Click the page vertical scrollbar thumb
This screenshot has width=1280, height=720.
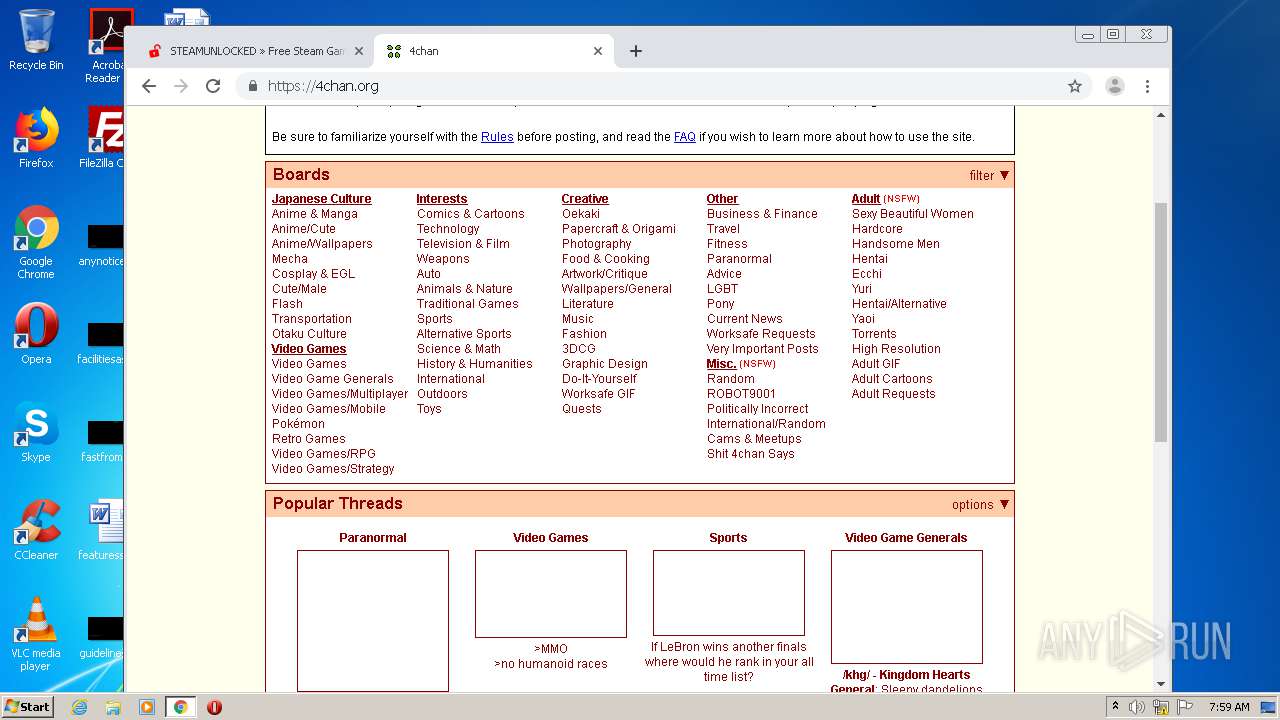[1161, 322]
